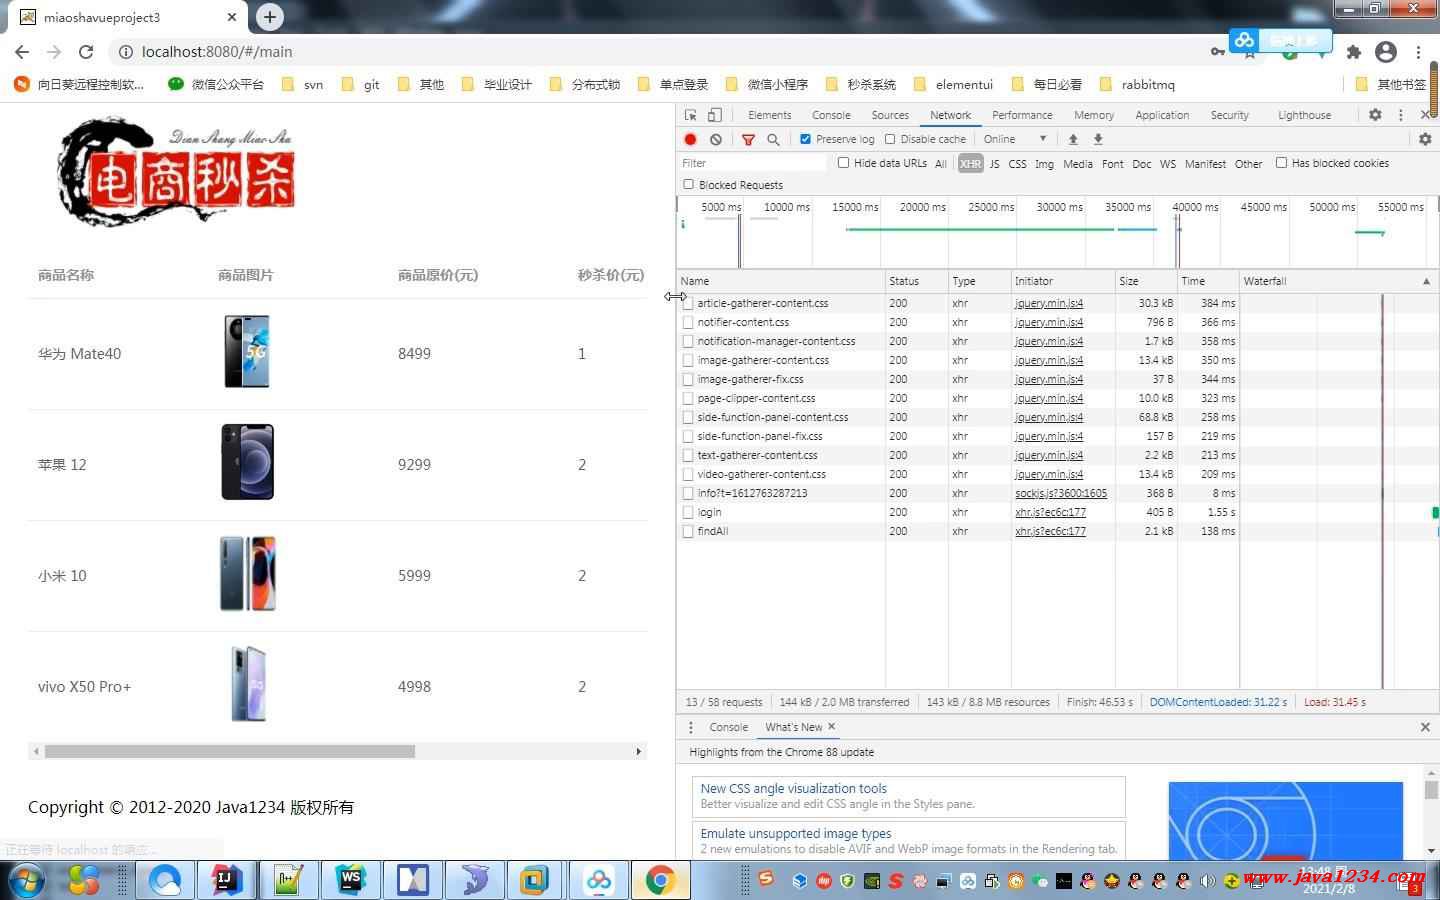Filter requests by Img type
The height and width of the screenshot is (900, 1440).
coord(1044,164)
